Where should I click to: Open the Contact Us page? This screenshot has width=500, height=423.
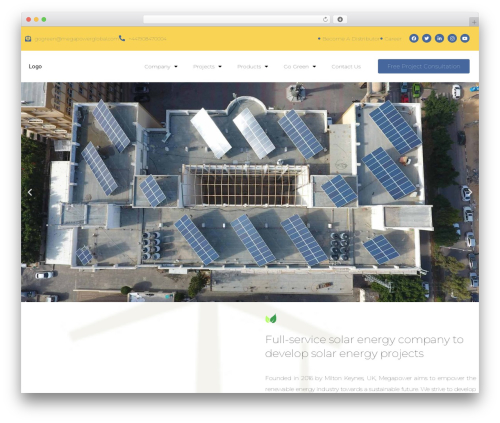[x=346, y=67]
